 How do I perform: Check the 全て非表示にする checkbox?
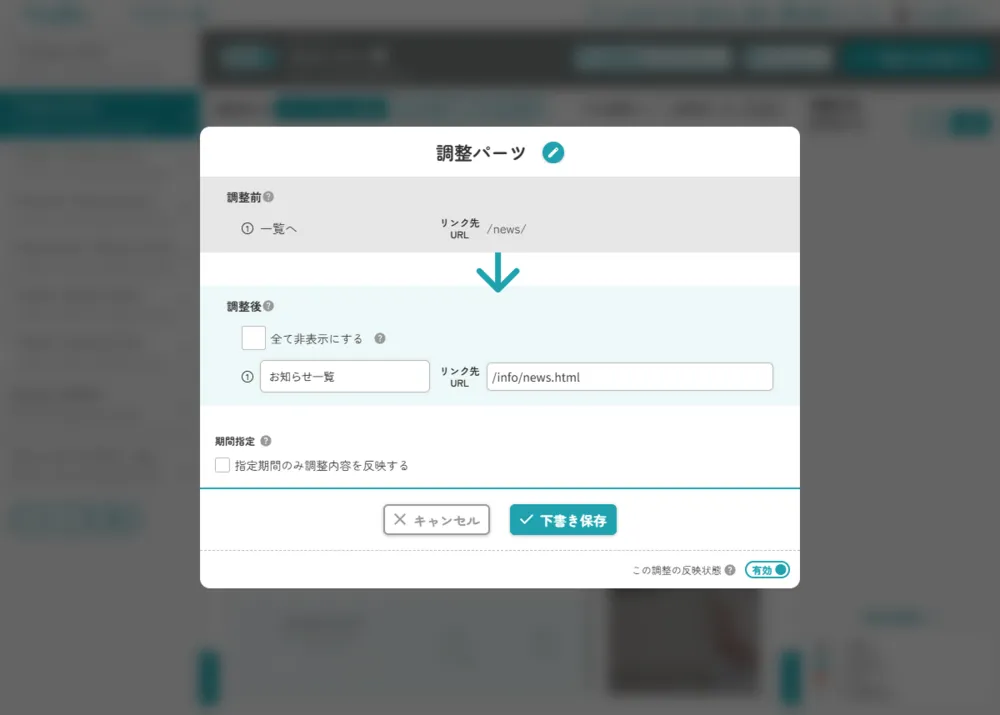(x=253, y=338)
